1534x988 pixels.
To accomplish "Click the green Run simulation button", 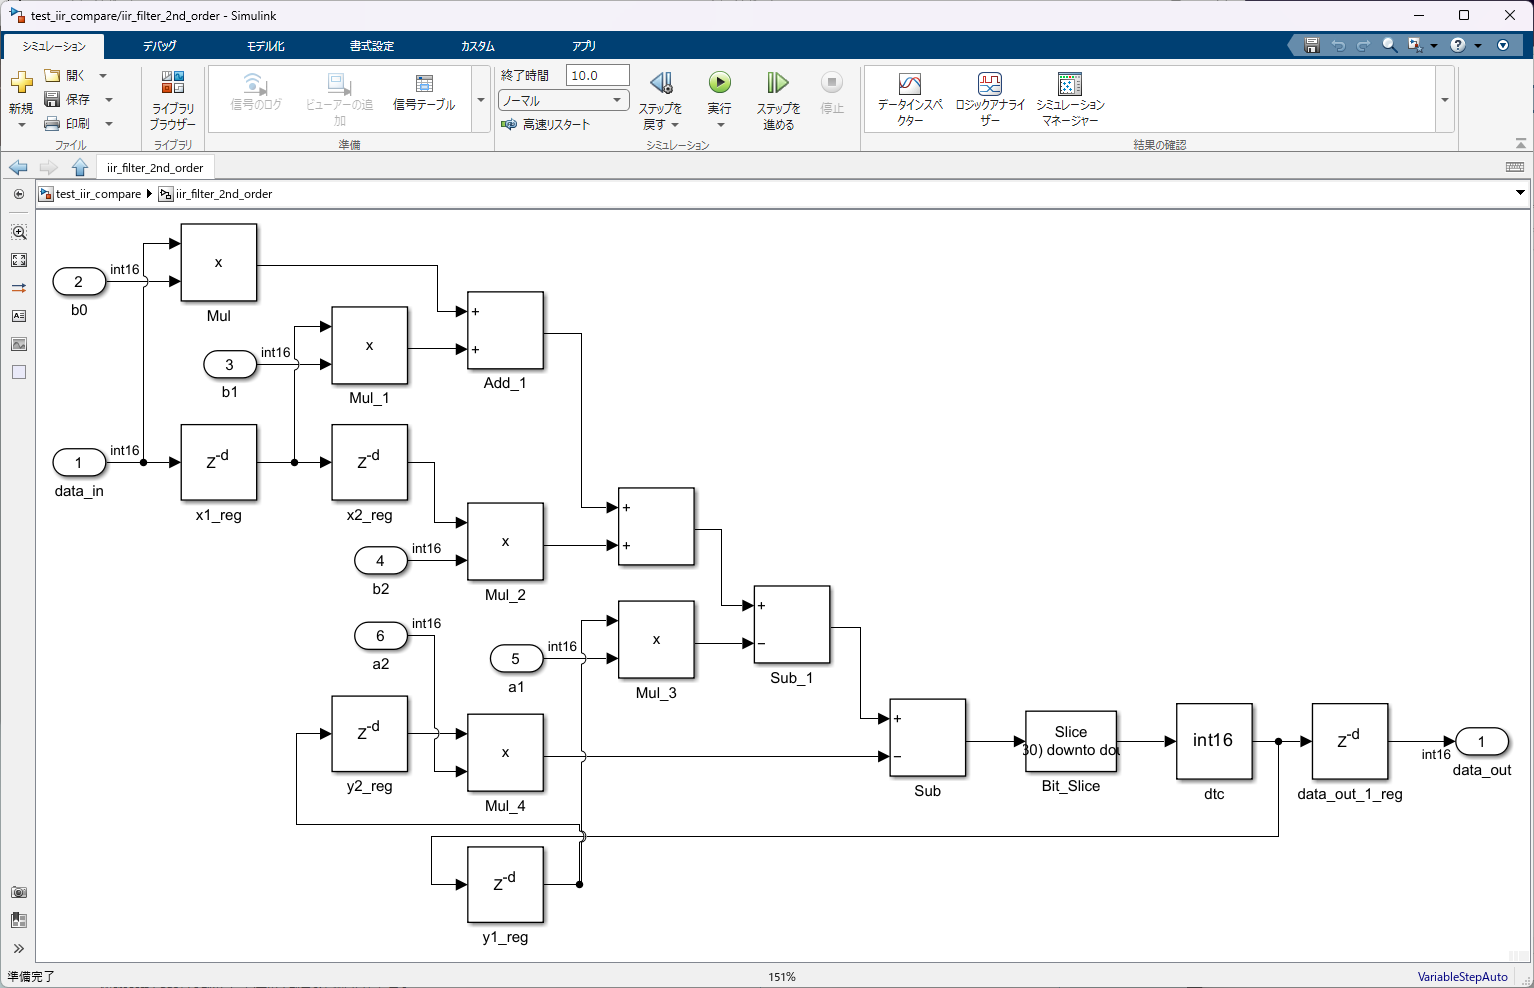I will (719, 83).
